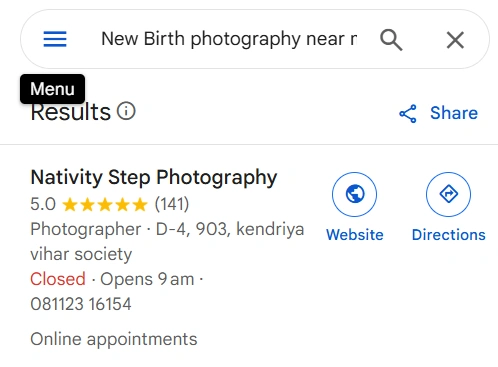
Task: Open the Website globe icon
Action: (x=355, y=194)
